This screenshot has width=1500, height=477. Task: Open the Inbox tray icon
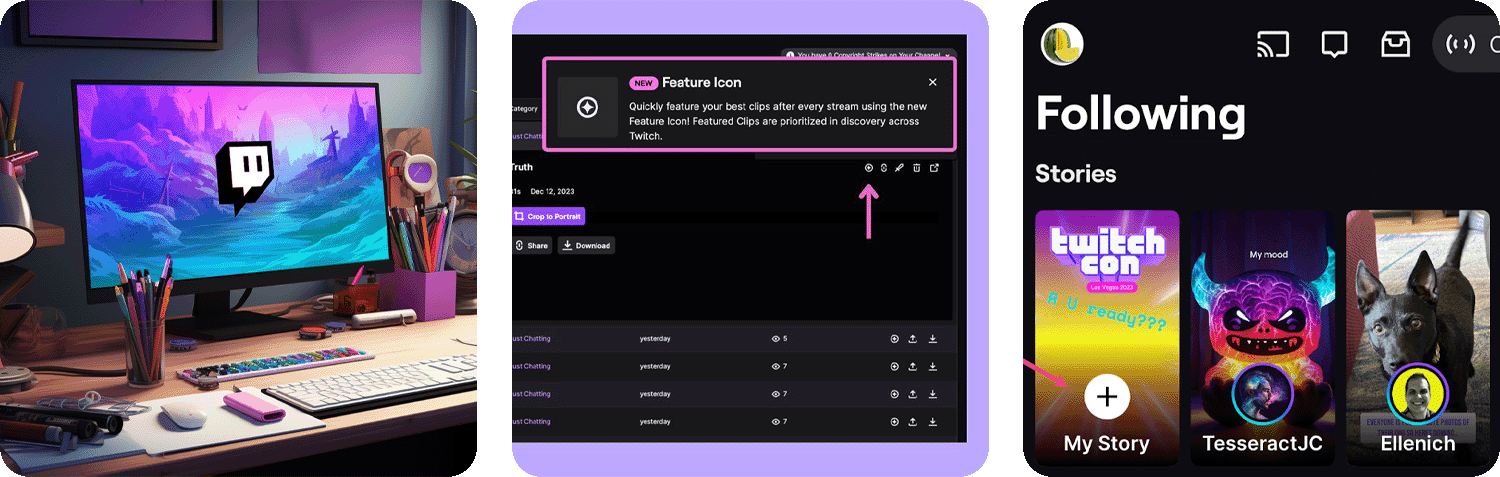pos(1394,44)
